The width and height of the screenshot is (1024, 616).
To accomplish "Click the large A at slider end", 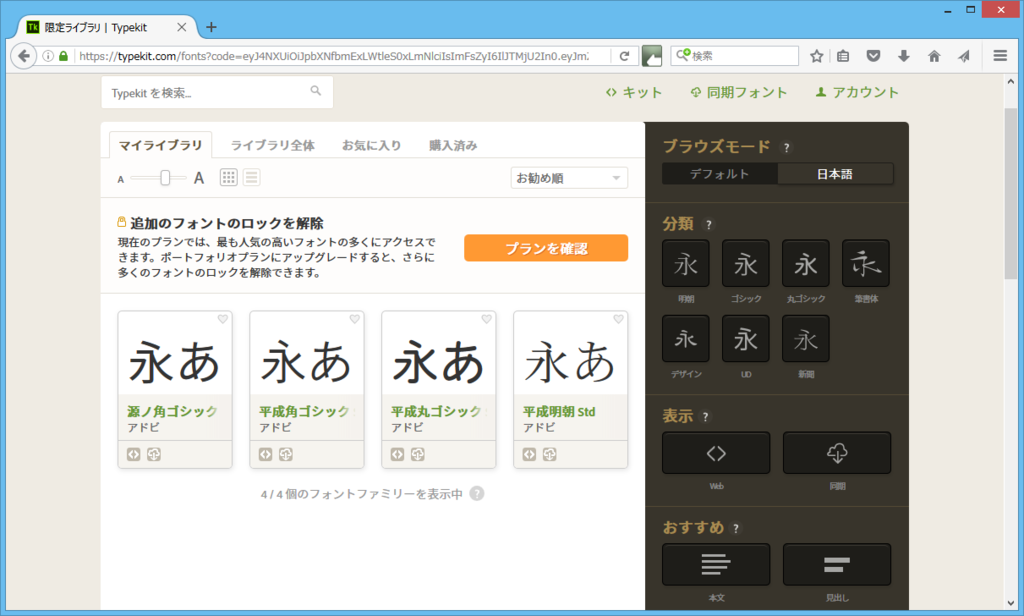I will (x=199, y=178).
